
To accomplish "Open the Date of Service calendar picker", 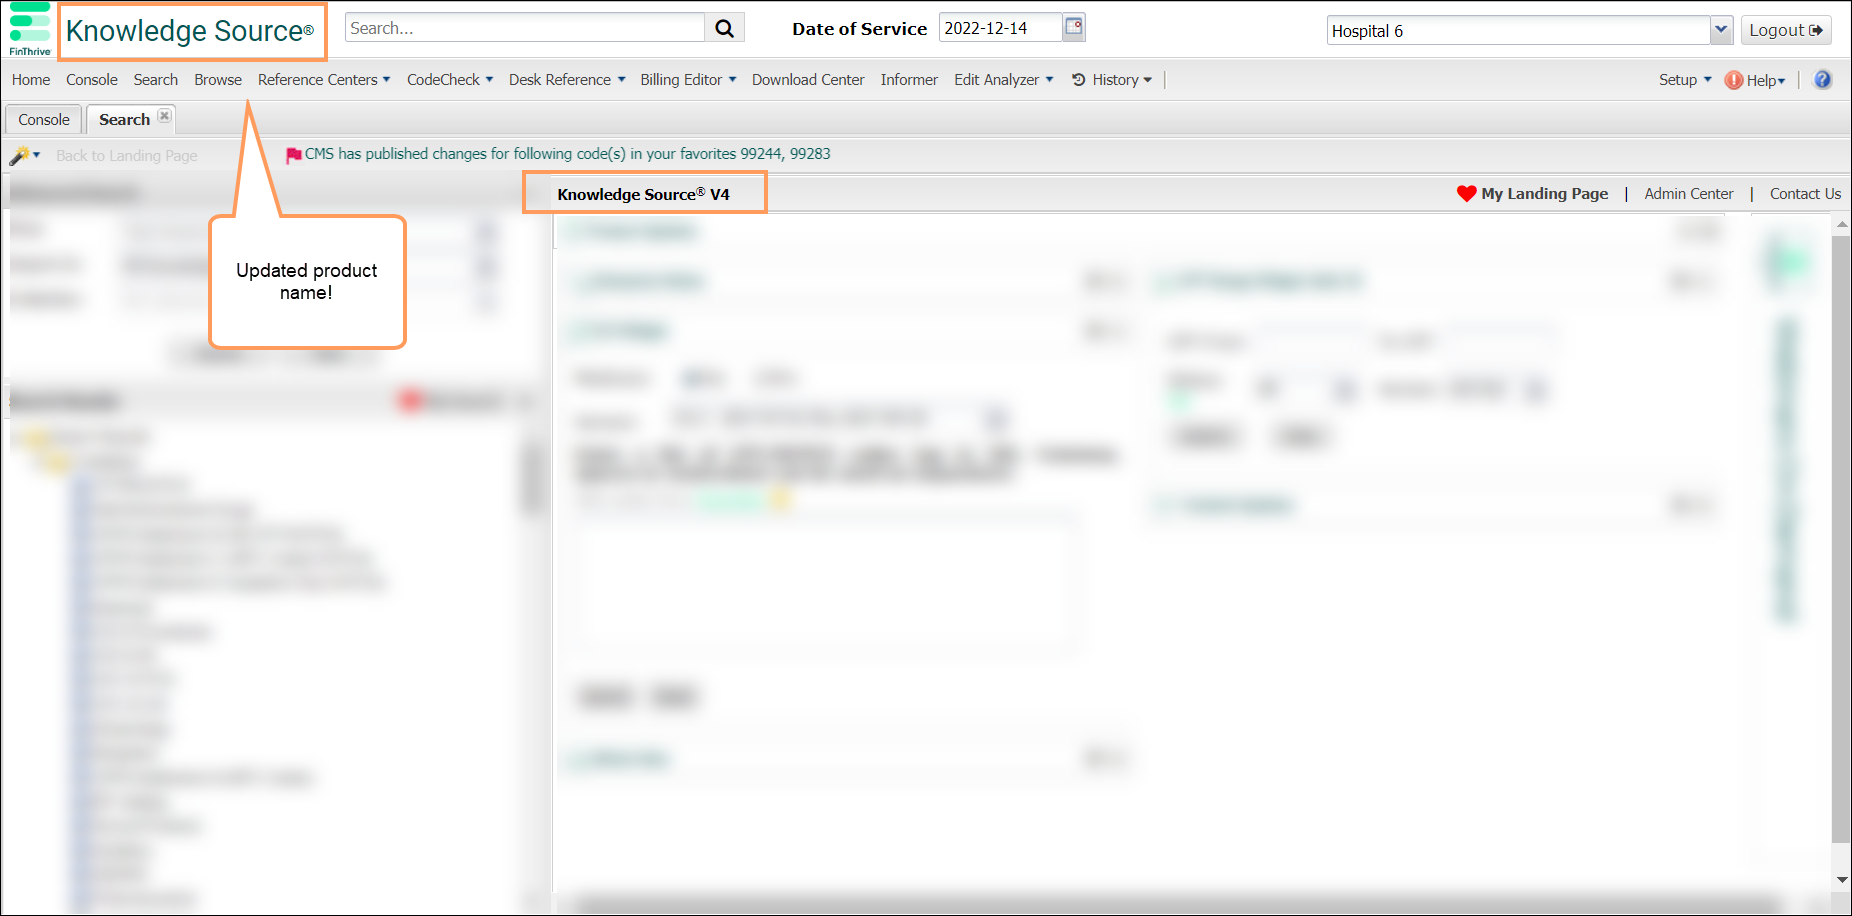I will click(x=1073, y=27).
